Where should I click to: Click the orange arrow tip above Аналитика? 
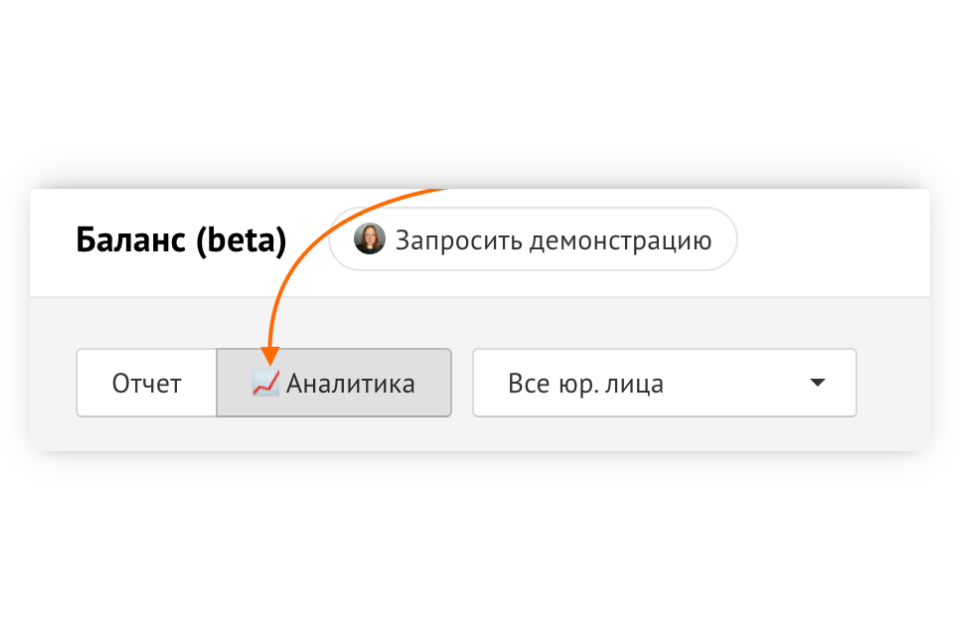point(270,356)
